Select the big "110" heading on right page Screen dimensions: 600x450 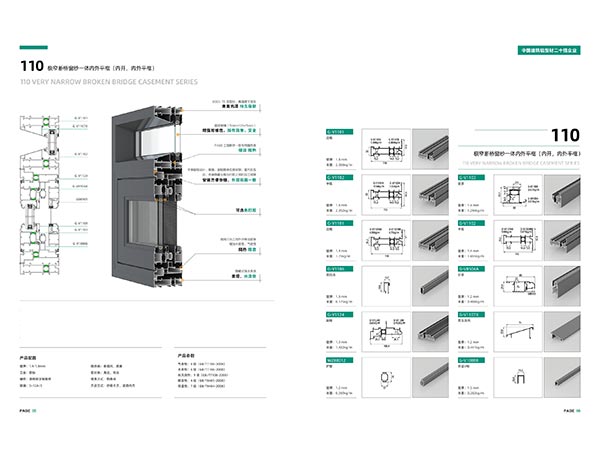tap(565, 135)
